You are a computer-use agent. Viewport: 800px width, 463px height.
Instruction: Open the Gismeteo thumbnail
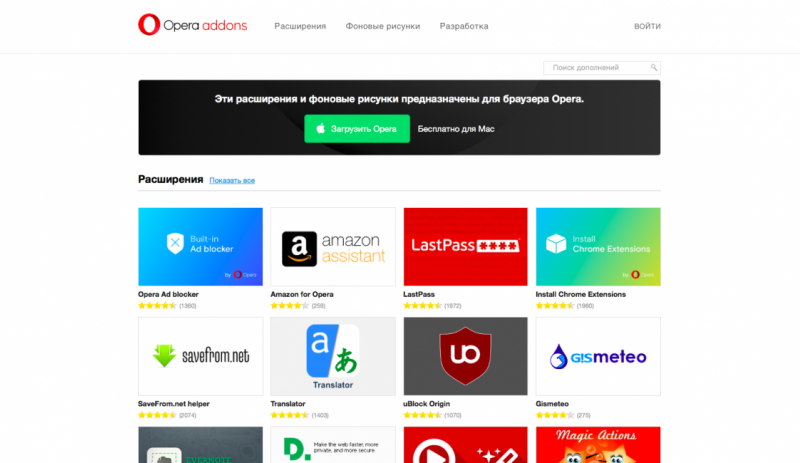[598, 356]
